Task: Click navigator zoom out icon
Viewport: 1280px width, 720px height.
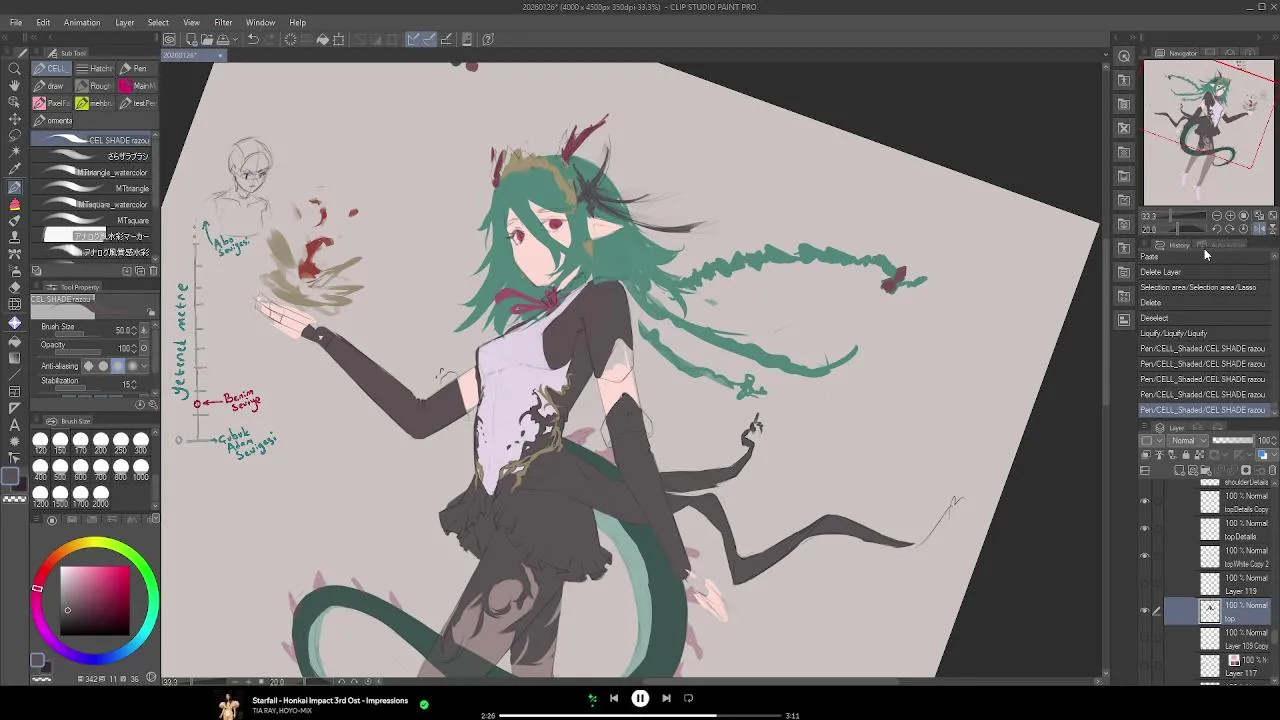Action: [1216, 216]
